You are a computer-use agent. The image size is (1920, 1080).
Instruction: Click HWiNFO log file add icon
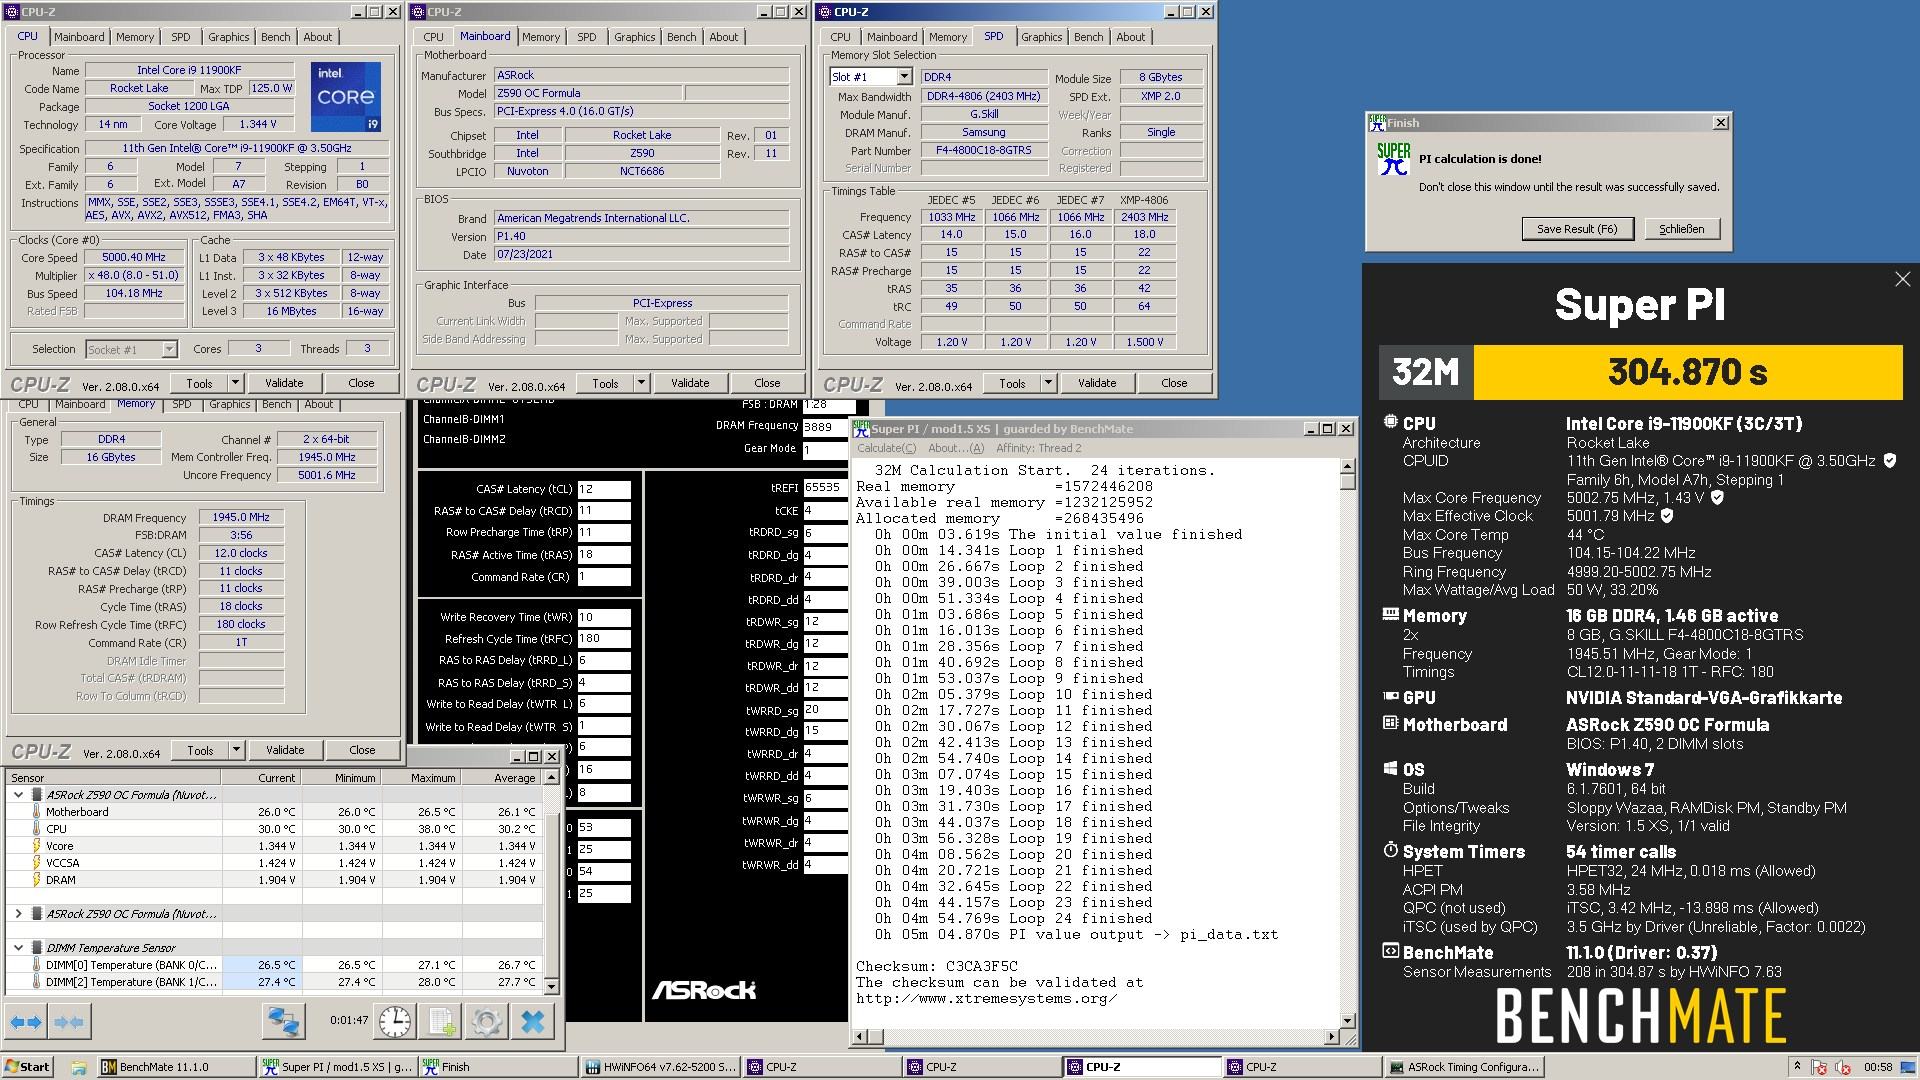point(441,1021)
